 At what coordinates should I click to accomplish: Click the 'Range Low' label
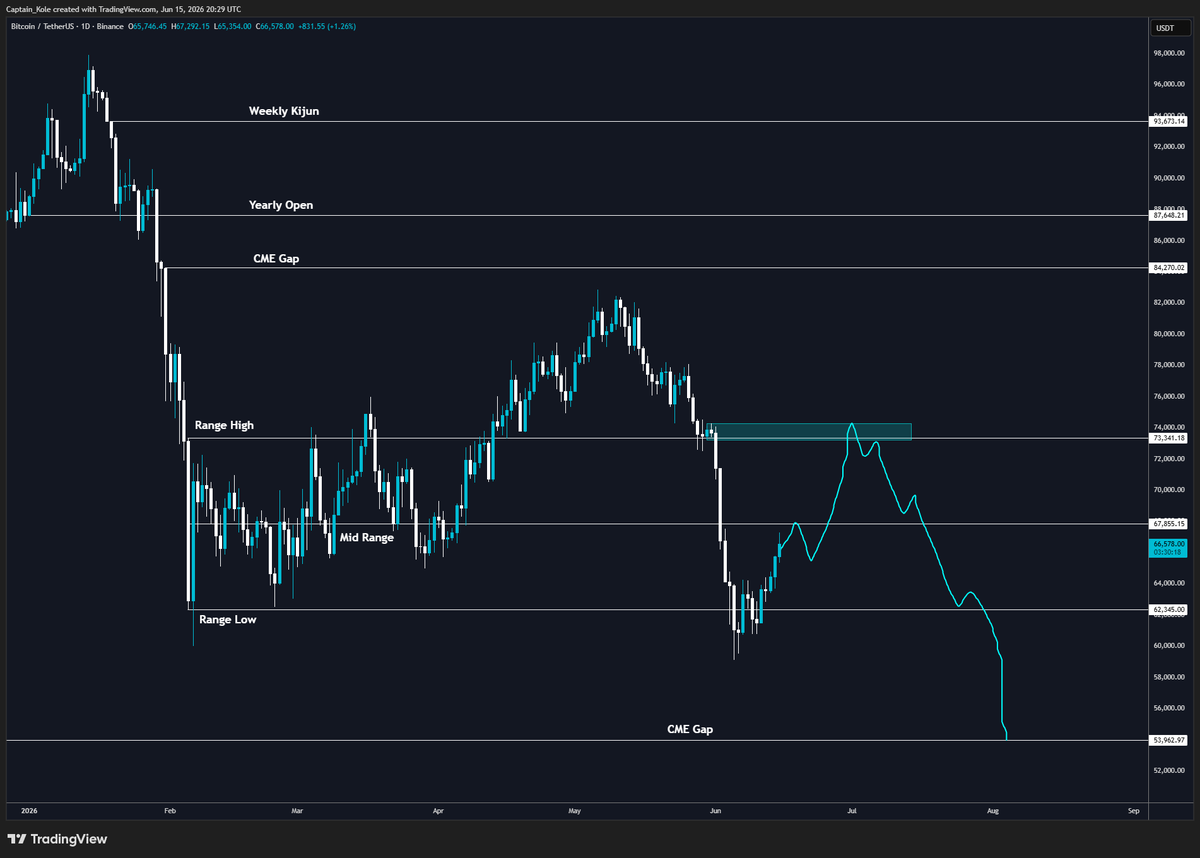[x=227, y=620]
